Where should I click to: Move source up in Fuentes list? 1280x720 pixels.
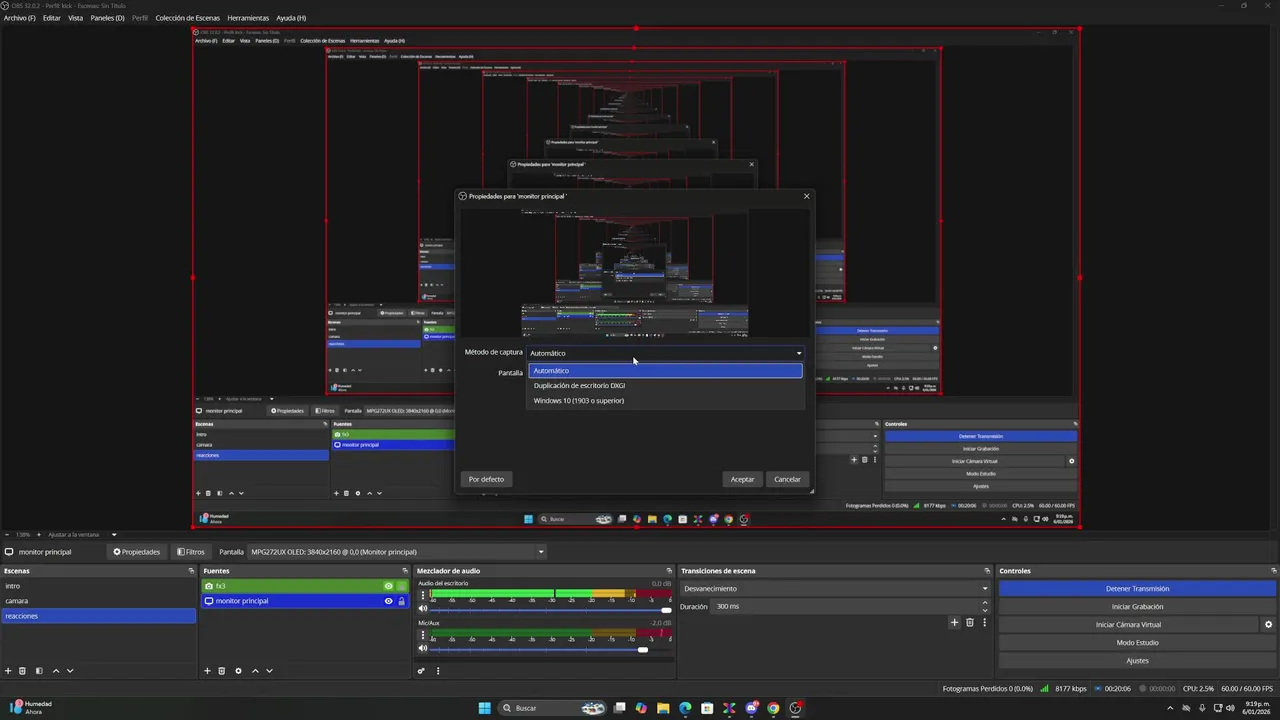point(255,671)
